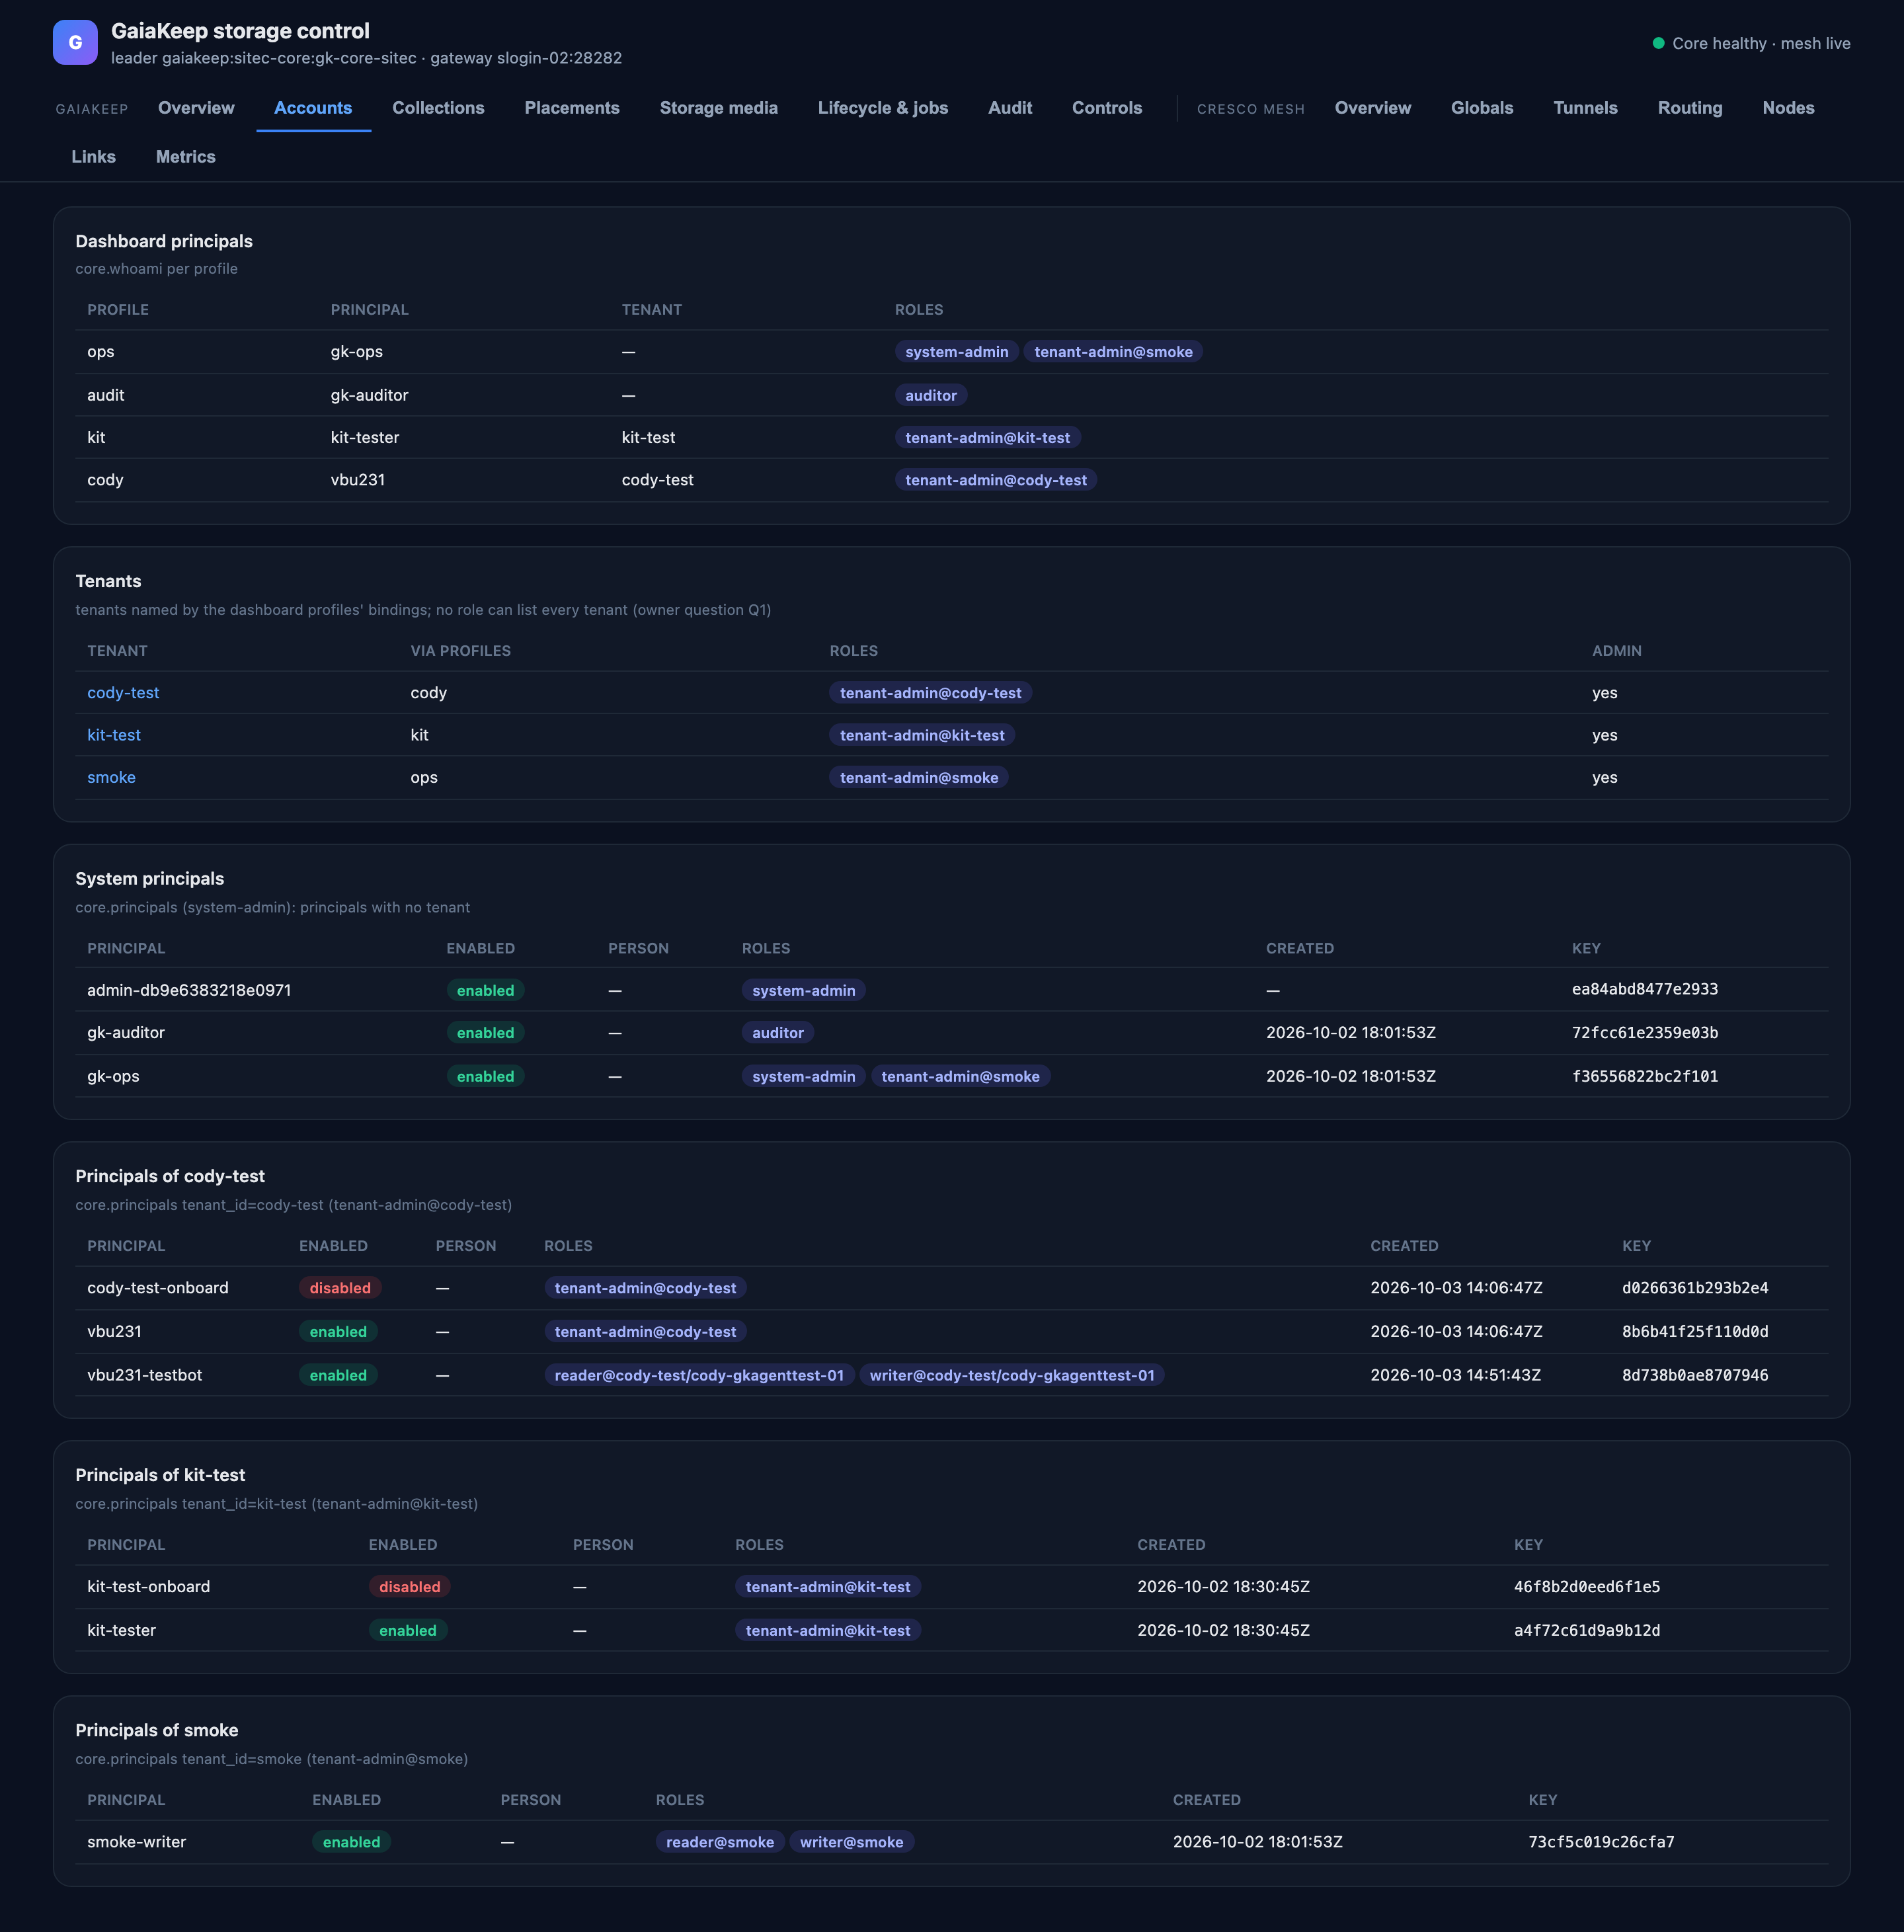
Task: Click created time 2026-10-03 14:51:43Z
Action: coord(1455,1375)
